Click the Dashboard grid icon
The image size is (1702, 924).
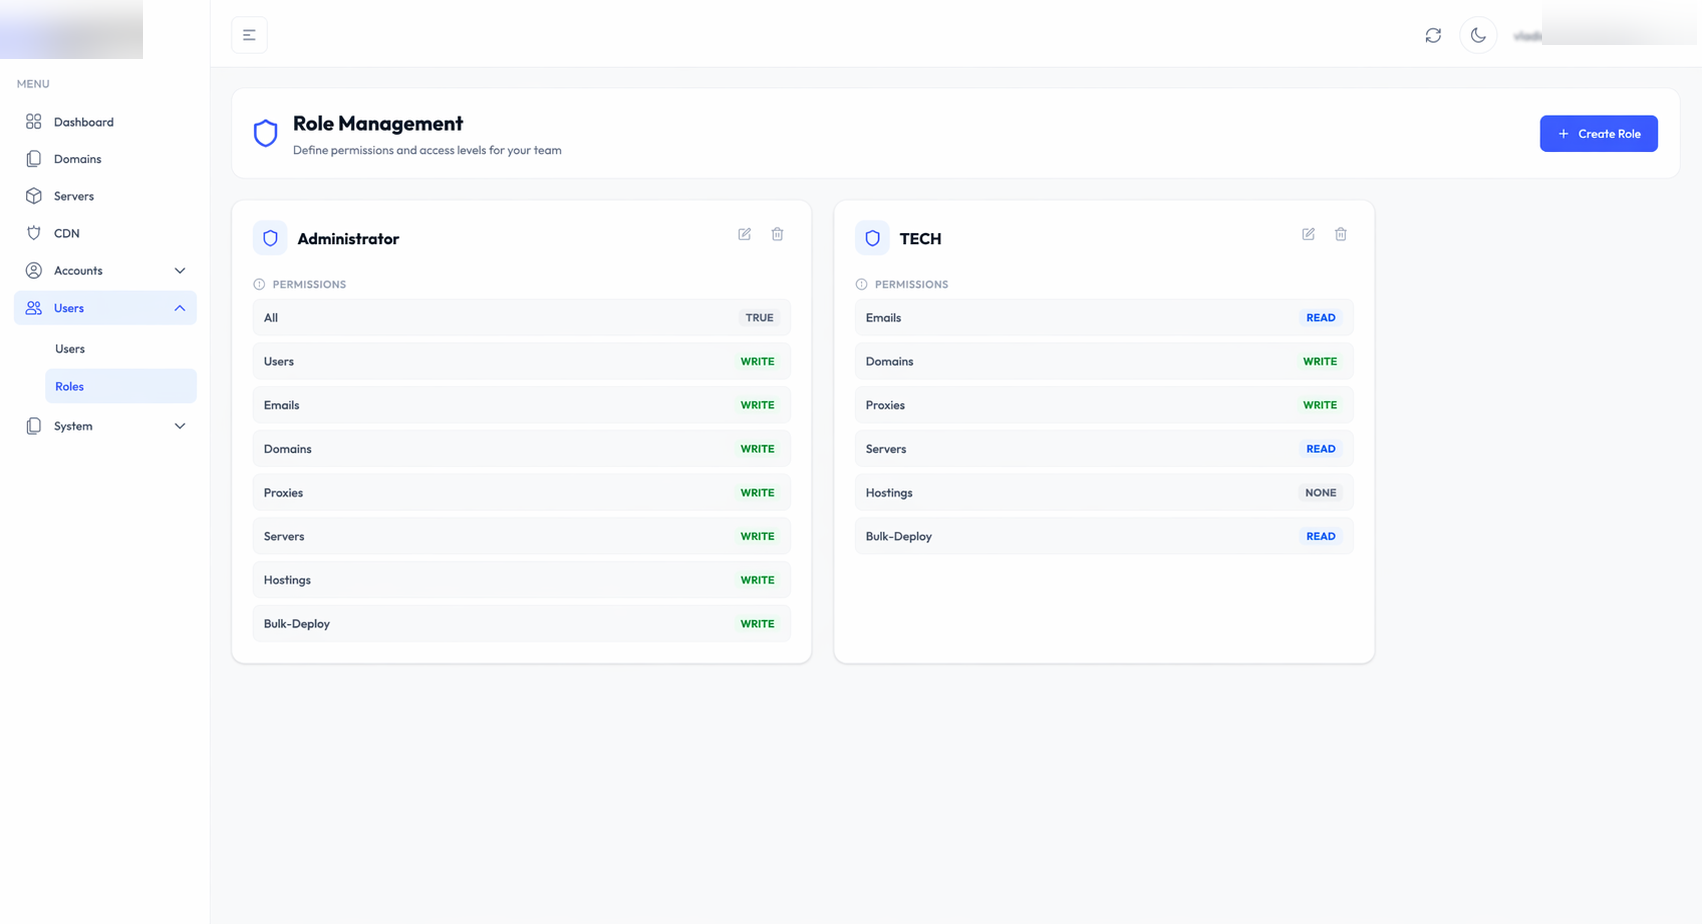pos(34,122)
